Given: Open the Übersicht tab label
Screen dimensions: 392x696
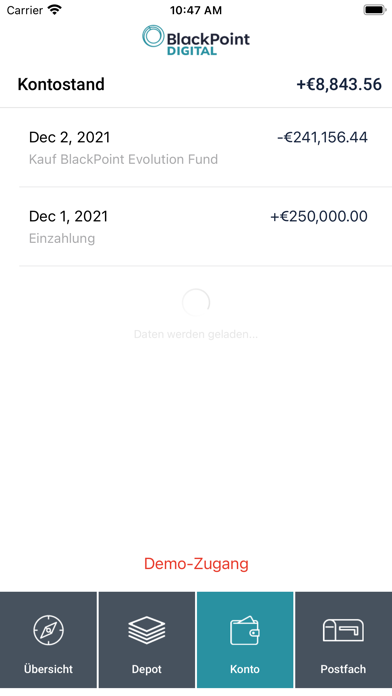Looking at the screenshot, I should [x=48, y=669].
